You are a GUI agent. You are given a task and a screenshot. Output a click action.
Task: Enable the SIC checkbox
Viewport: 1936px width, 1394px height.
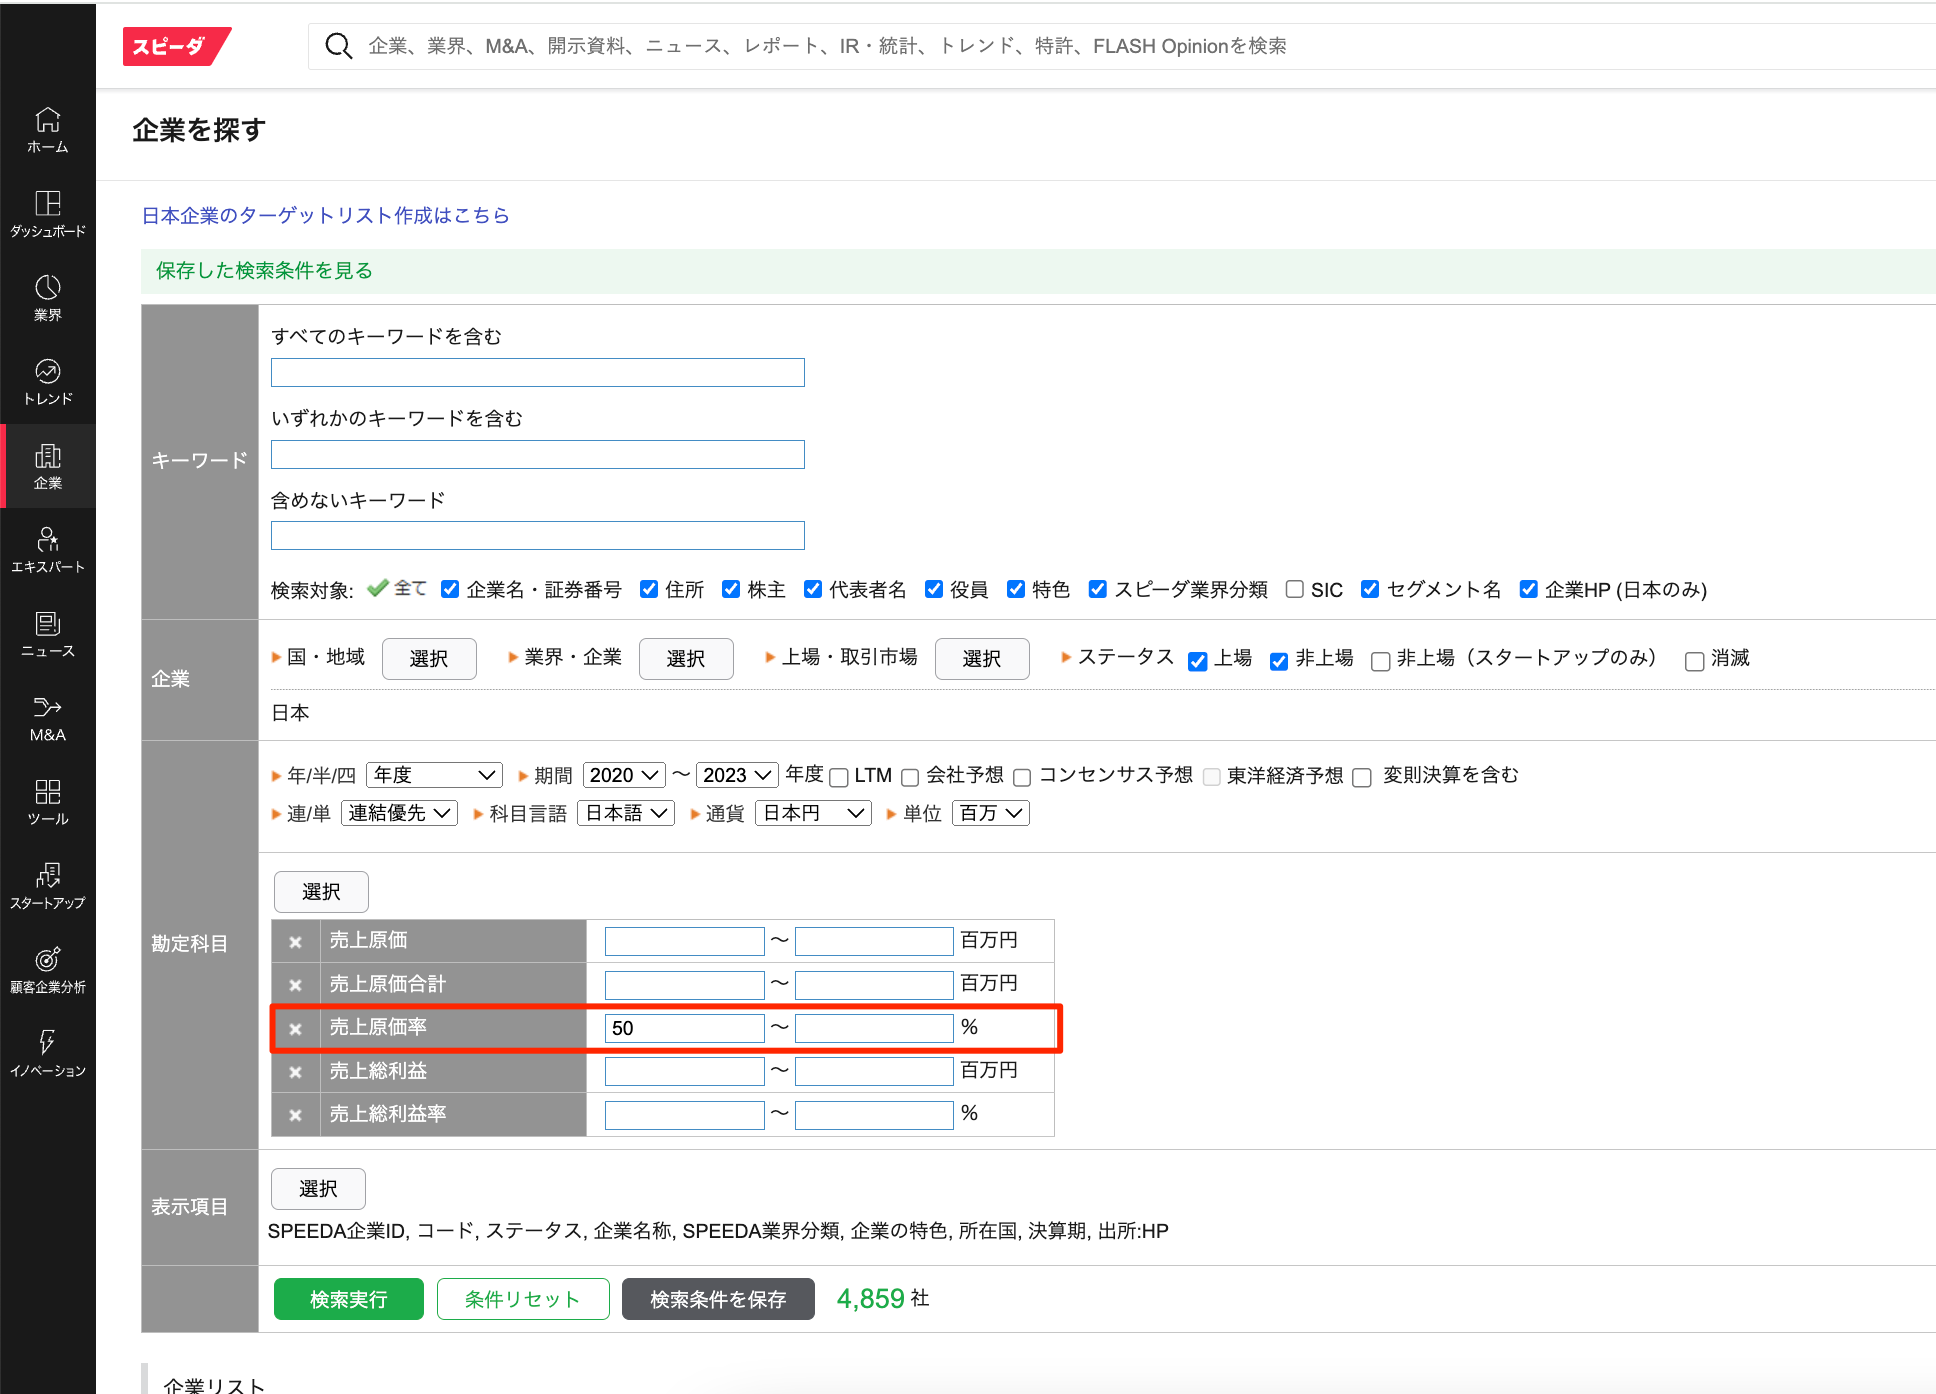(1294, 589)
